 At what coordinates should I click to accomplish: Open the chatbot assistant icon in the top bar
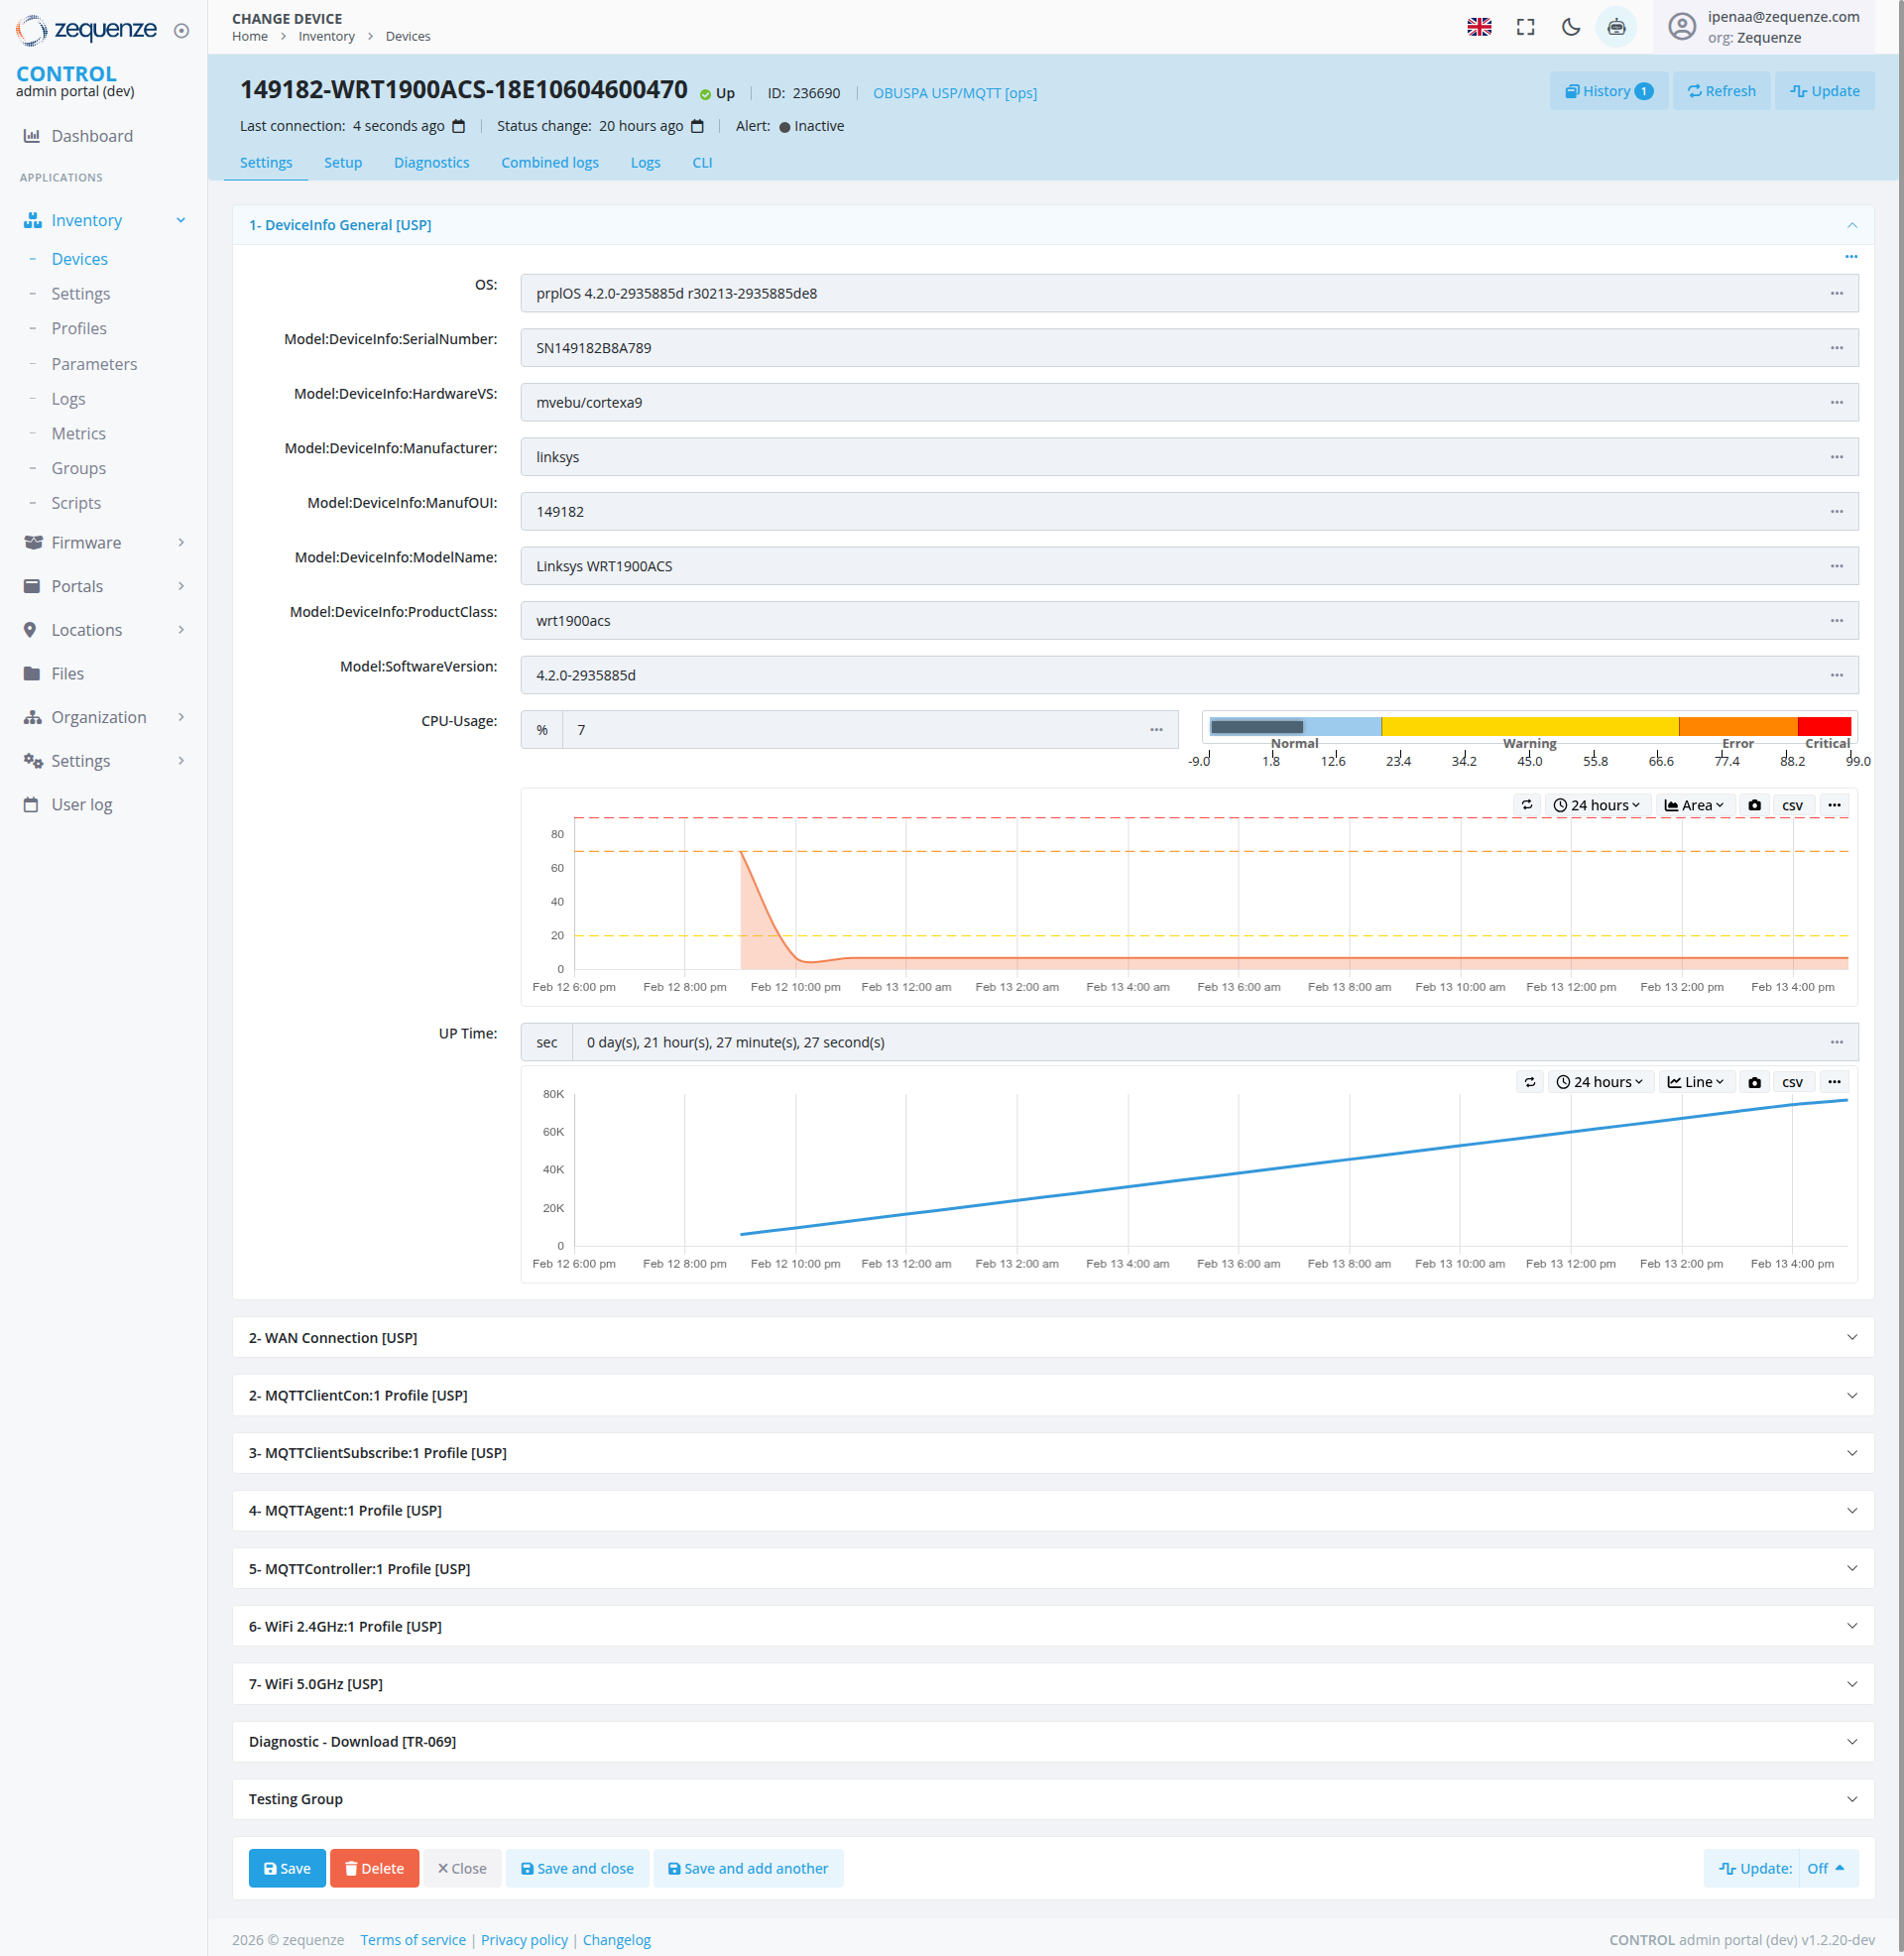[x=1616, y=27]
